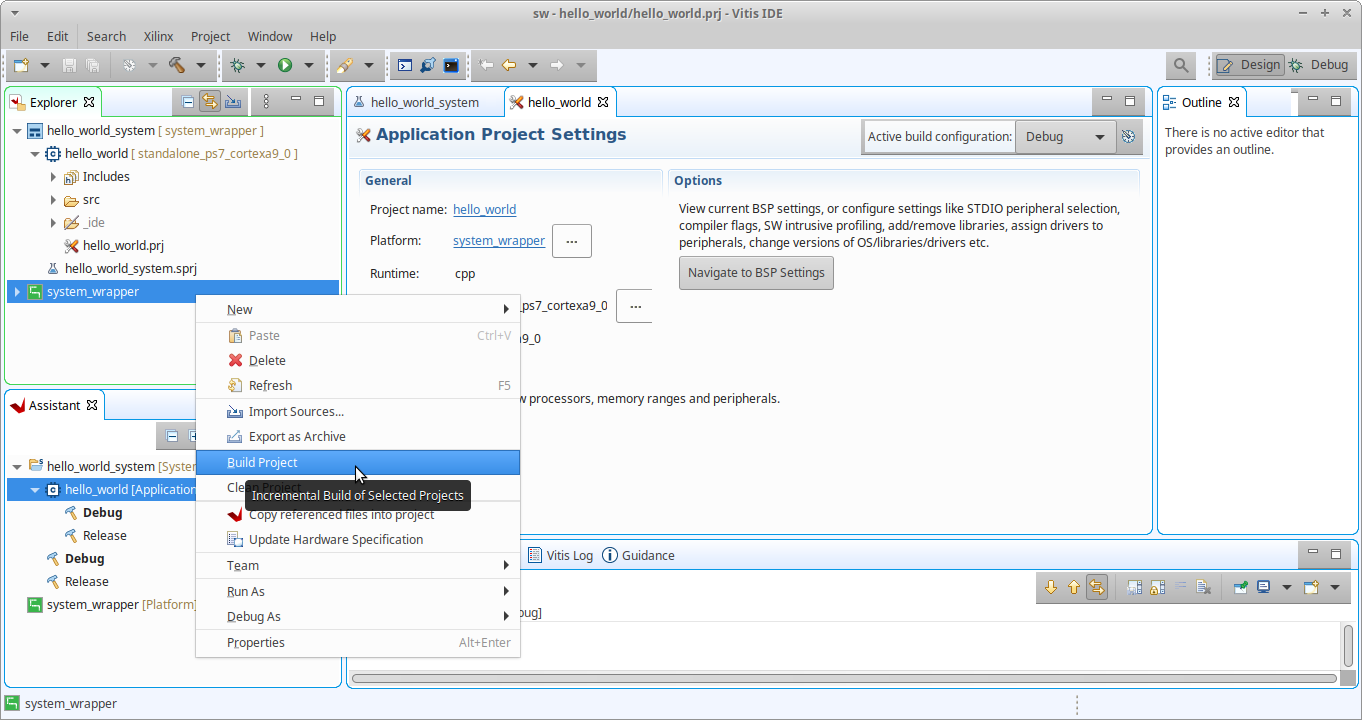Open the system_wrapper platform link
This screenshot has width=1362, height=720.
point(498,241)
